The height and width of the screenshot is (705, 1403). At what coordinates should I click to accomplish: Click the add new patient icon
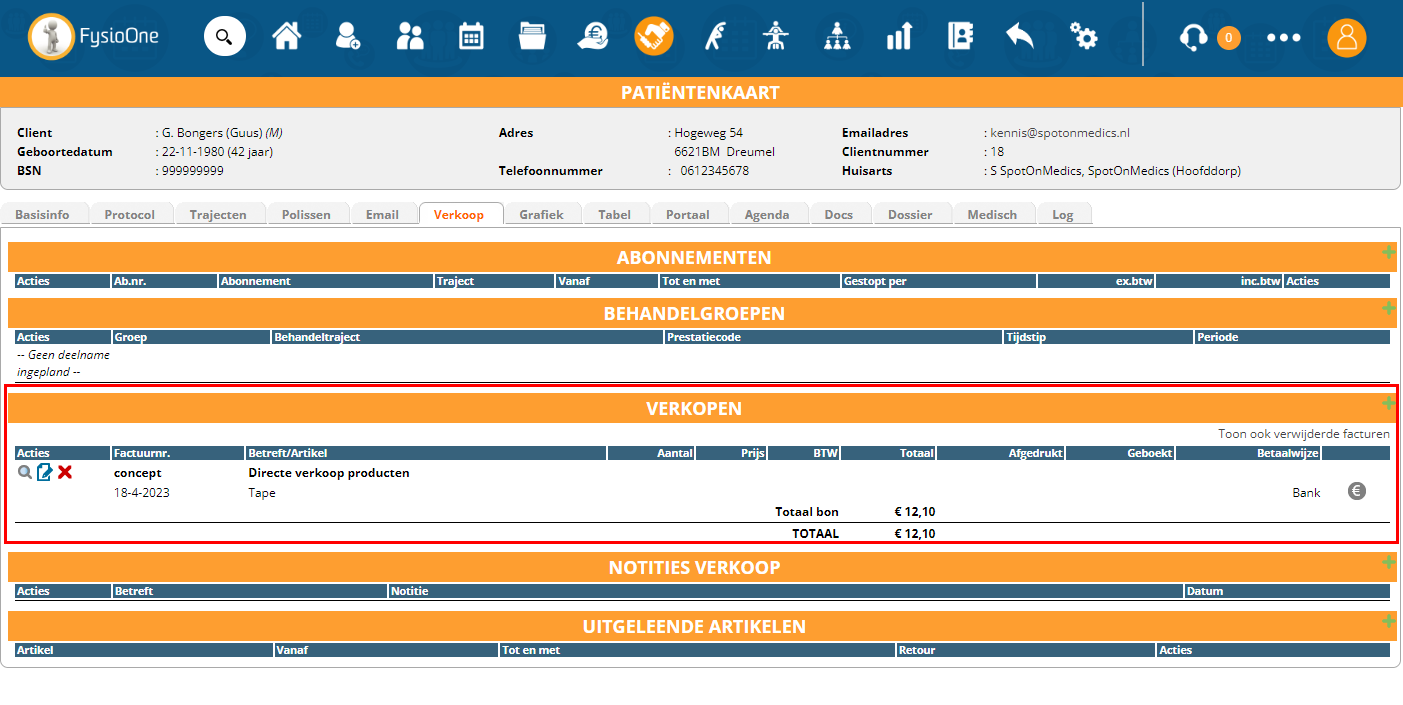[348, 38]
